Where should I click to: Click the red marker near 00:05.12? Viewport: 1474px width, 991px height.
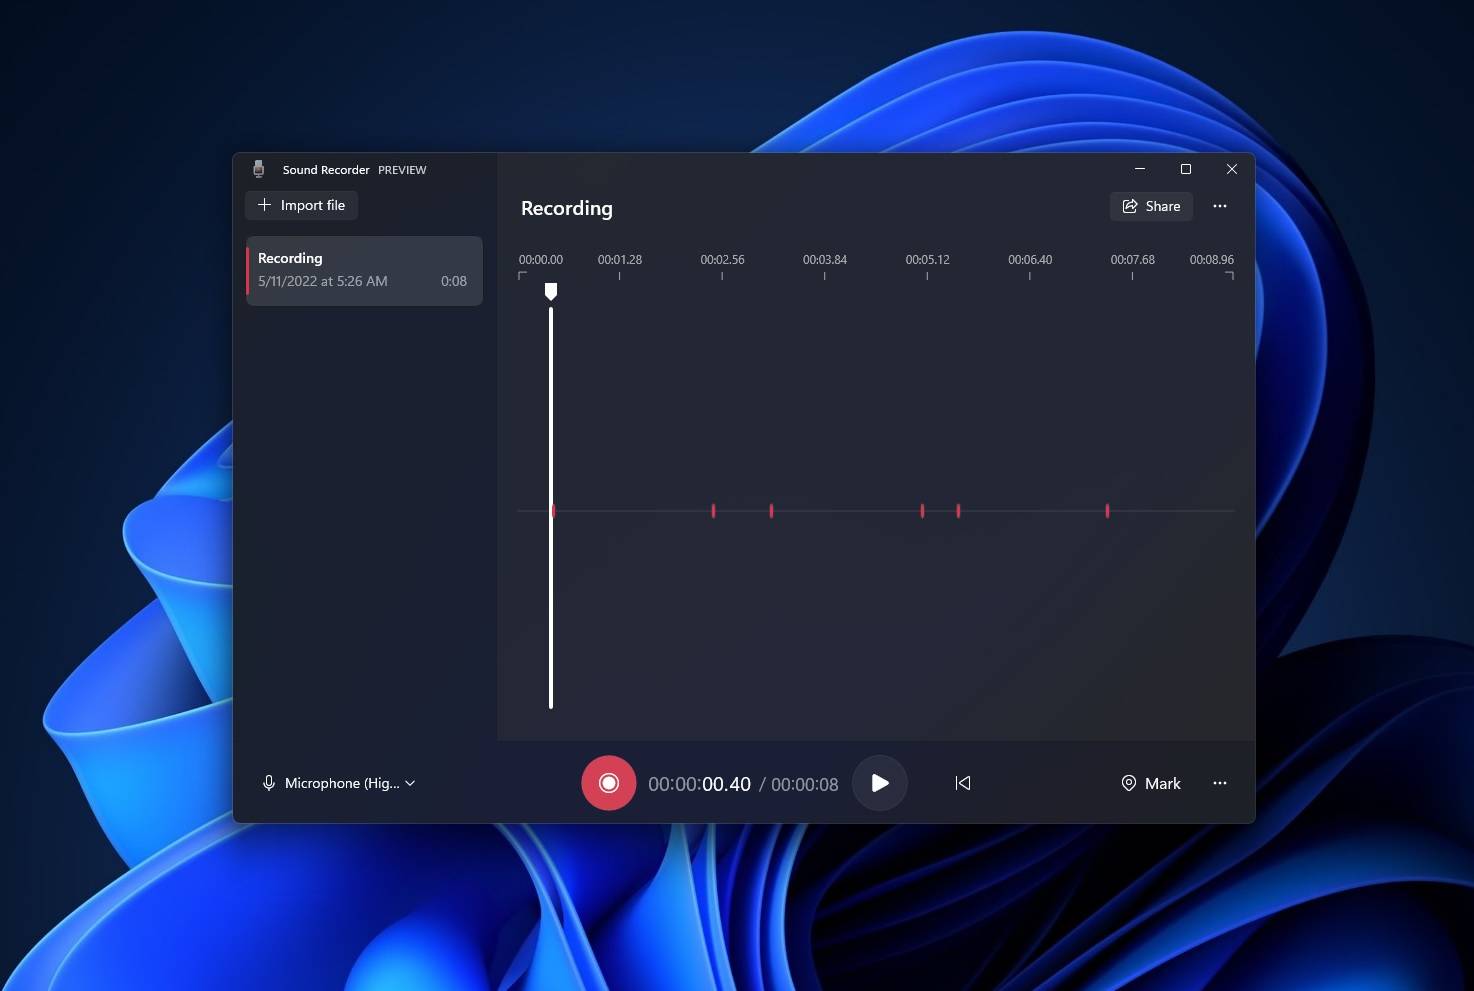coord(922,510)
